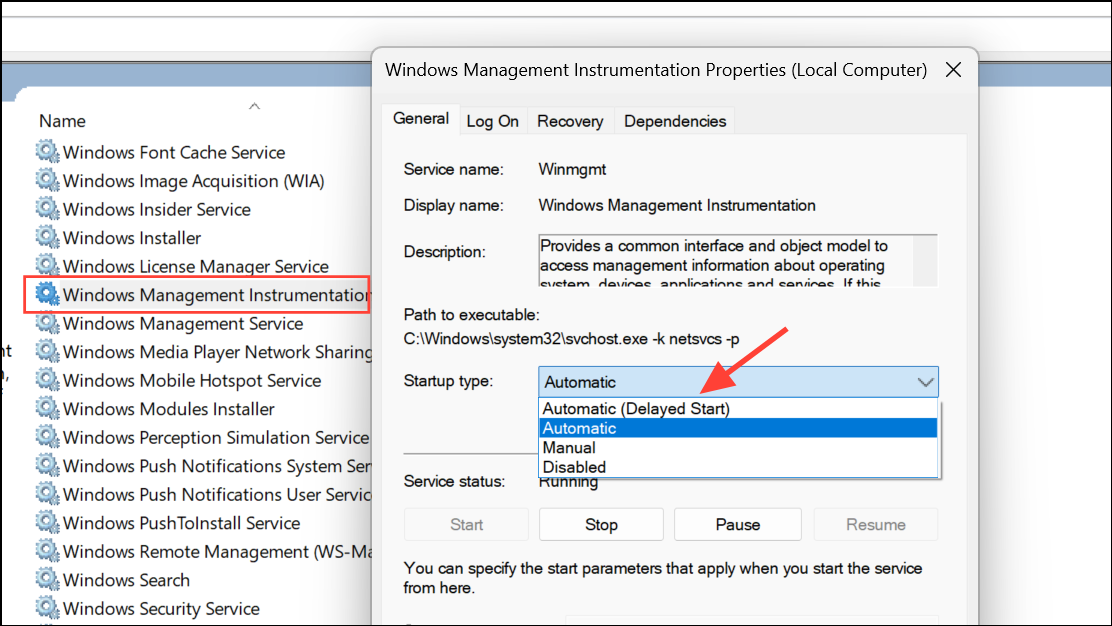This screenshot has height=626, width=1112.
Task: Sort services by Name column header
Action: point(62,121)
